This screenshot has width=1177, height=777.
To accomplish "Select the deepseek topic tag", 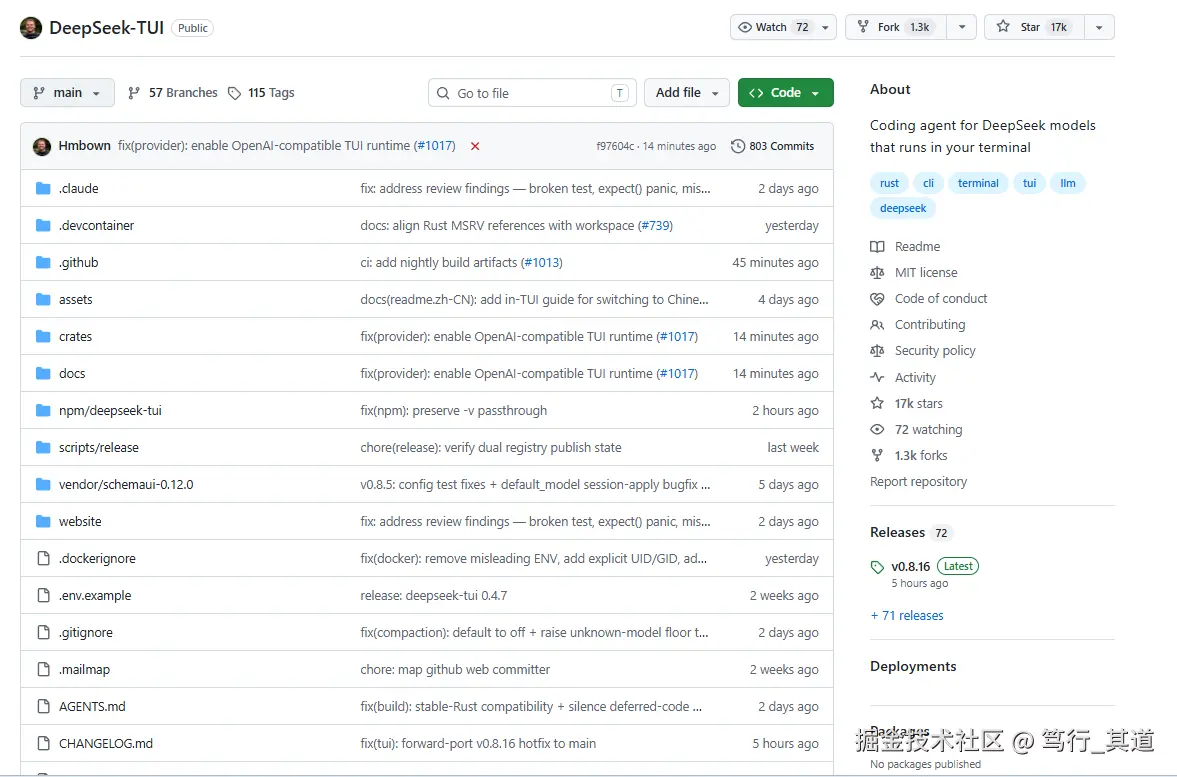I will click(903, 208).
